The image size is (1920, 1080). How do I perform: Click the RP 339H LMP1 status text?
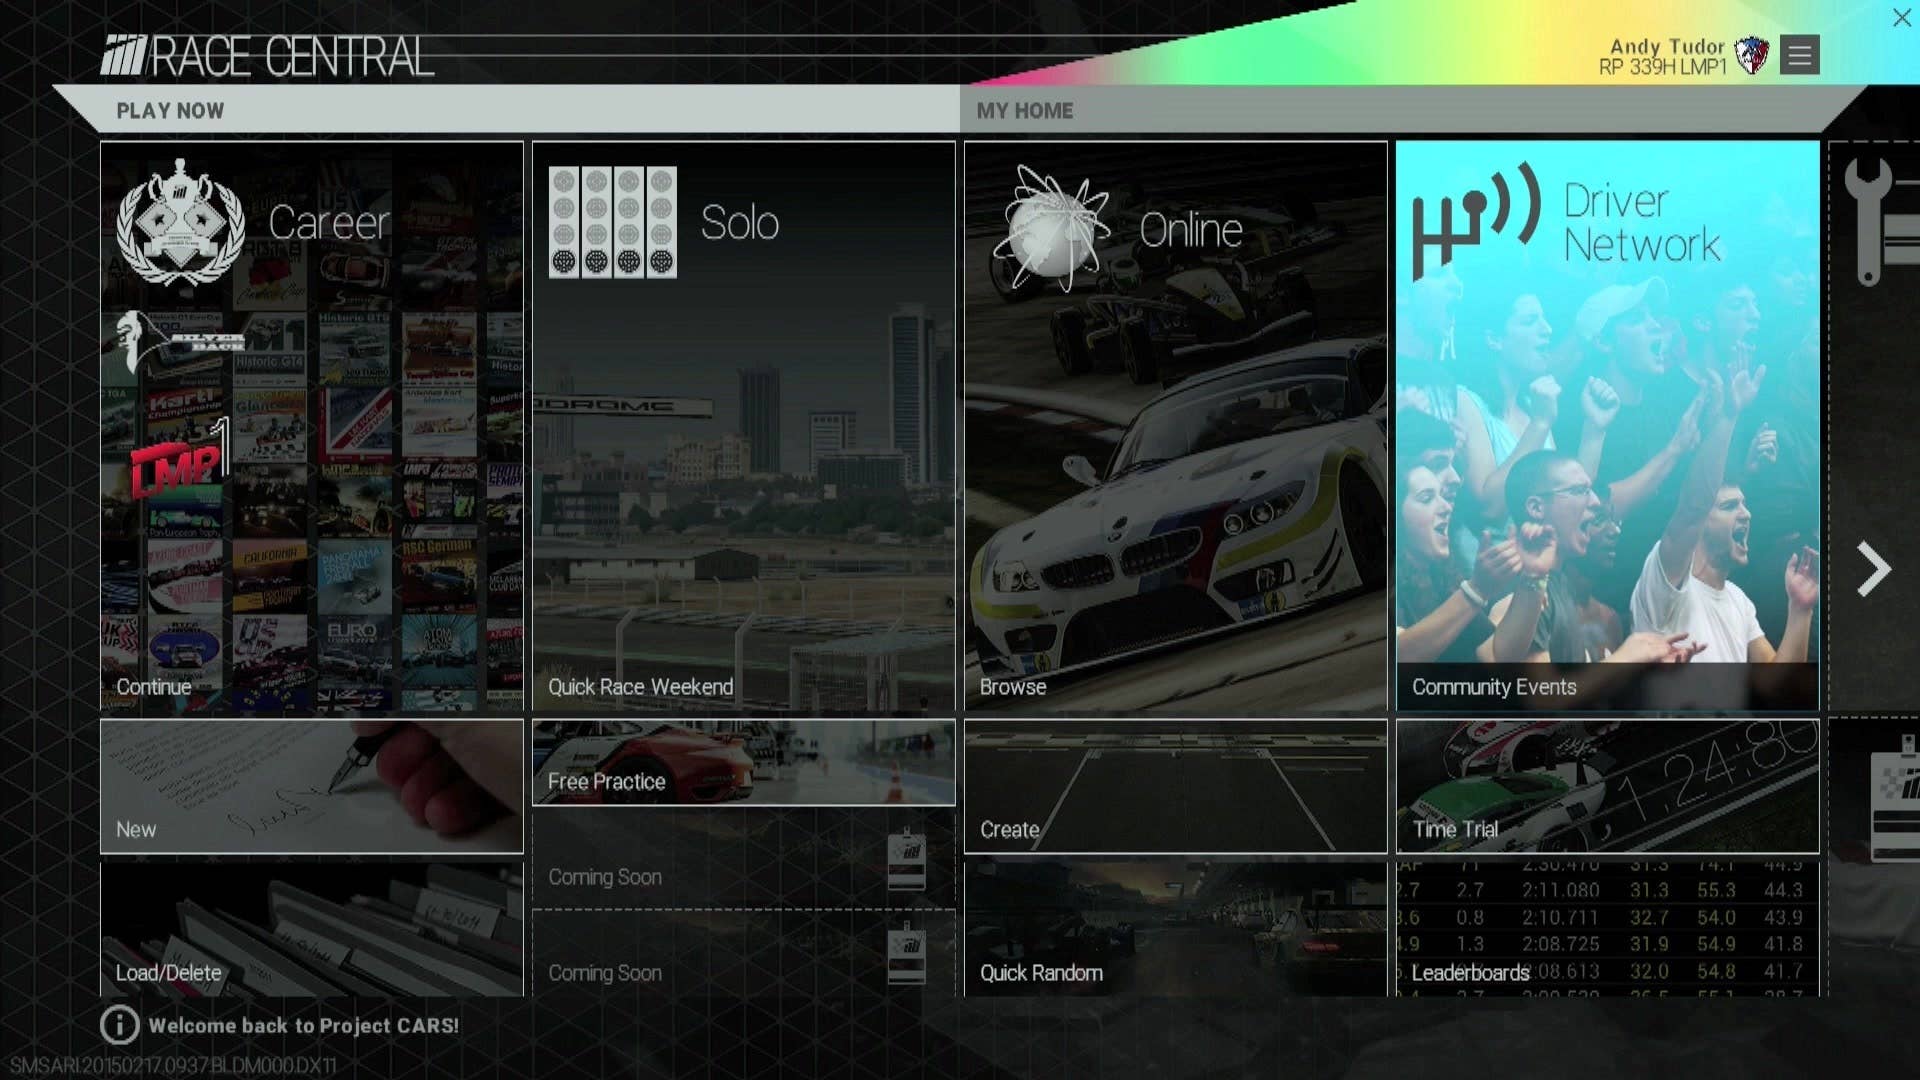(x=1662, y=67)
